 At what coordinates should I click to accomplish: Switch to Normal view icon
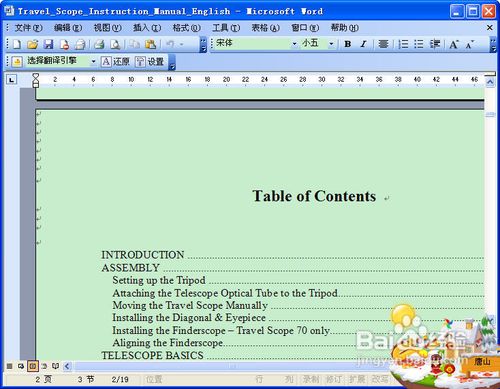point(10,366)
